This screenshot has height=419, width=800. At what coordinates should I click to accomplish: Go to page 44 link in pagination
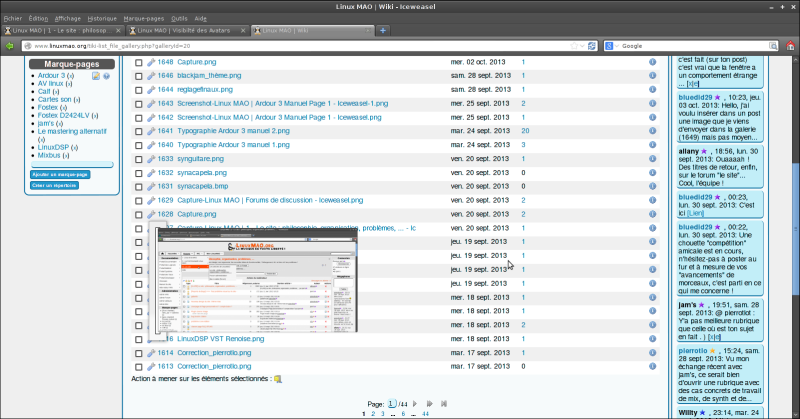pos(425,414)
